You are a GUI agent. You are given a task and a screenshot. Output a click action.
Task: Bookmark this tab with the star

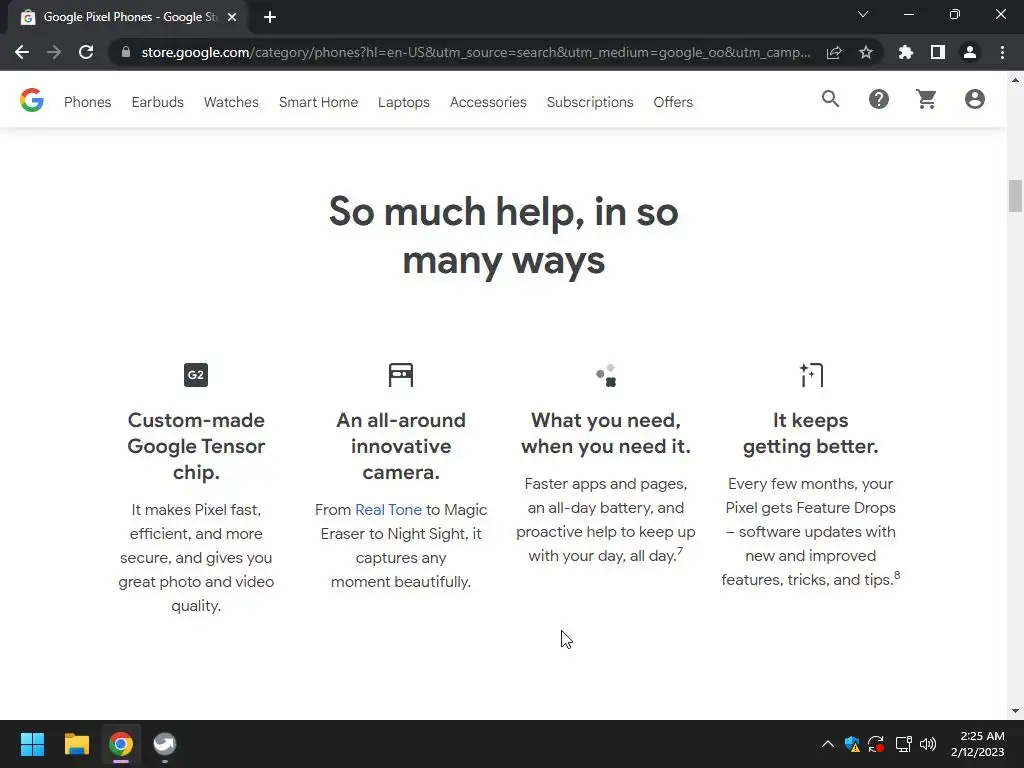[866, 52]
